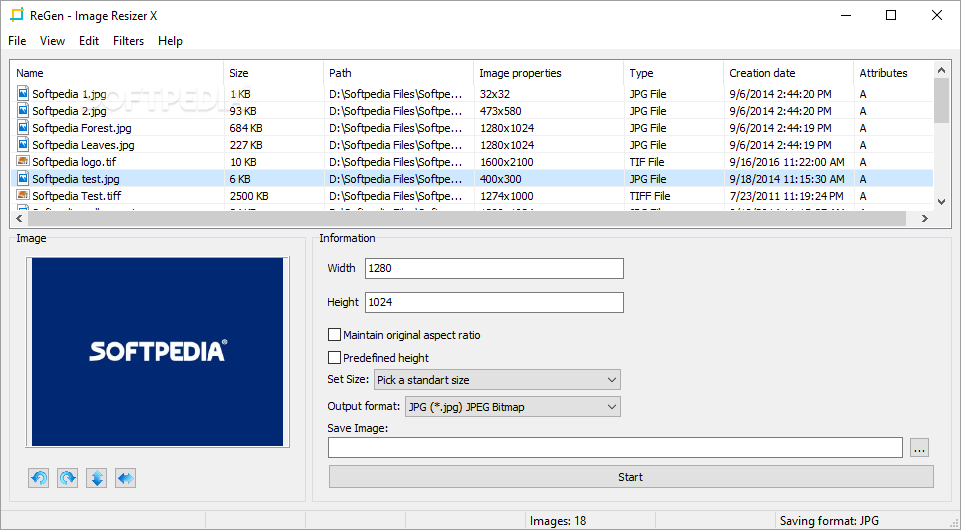This screenshot has height=530, width=961.
Task: Select Softpedia Test.tiff file name
Action: coord(77,196)
